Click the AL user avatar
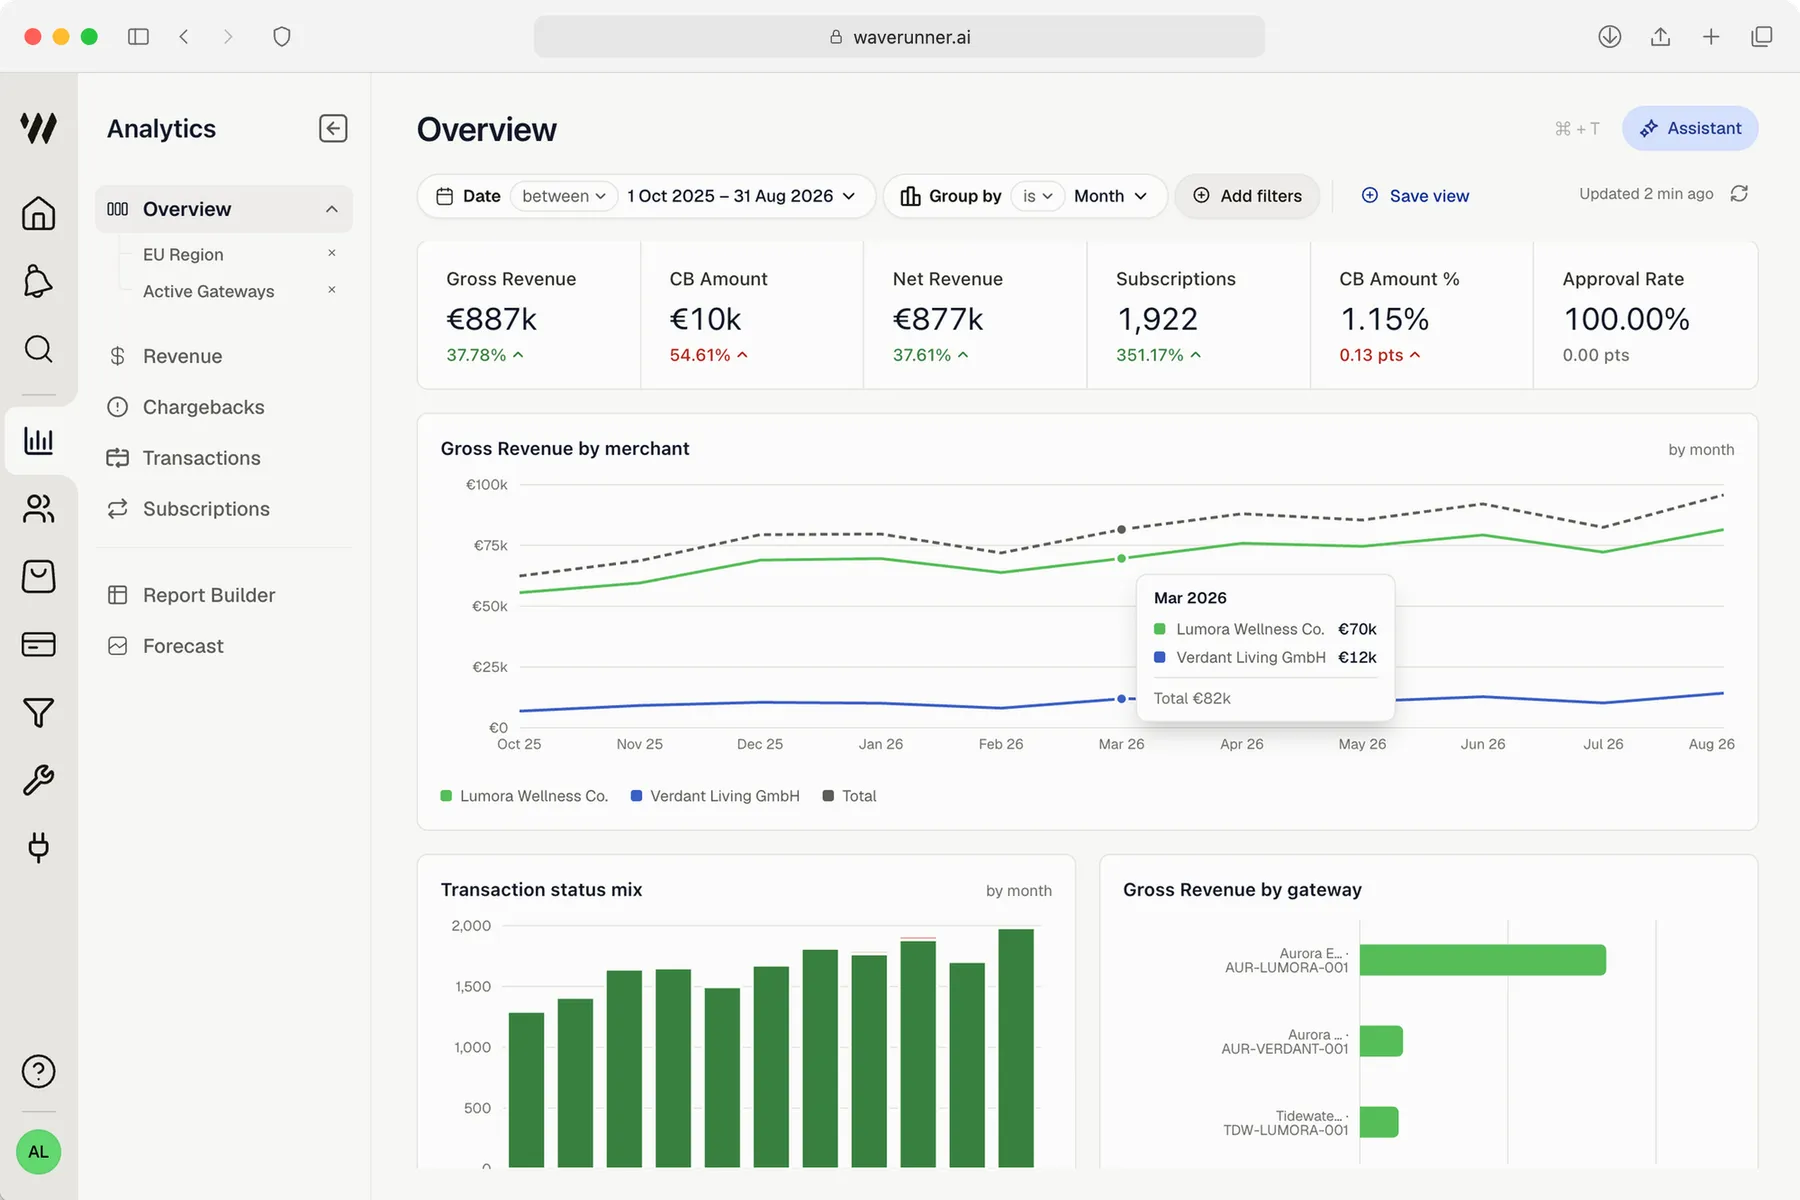This screenshot has height=1200, width=1800. pos(38,1152)
